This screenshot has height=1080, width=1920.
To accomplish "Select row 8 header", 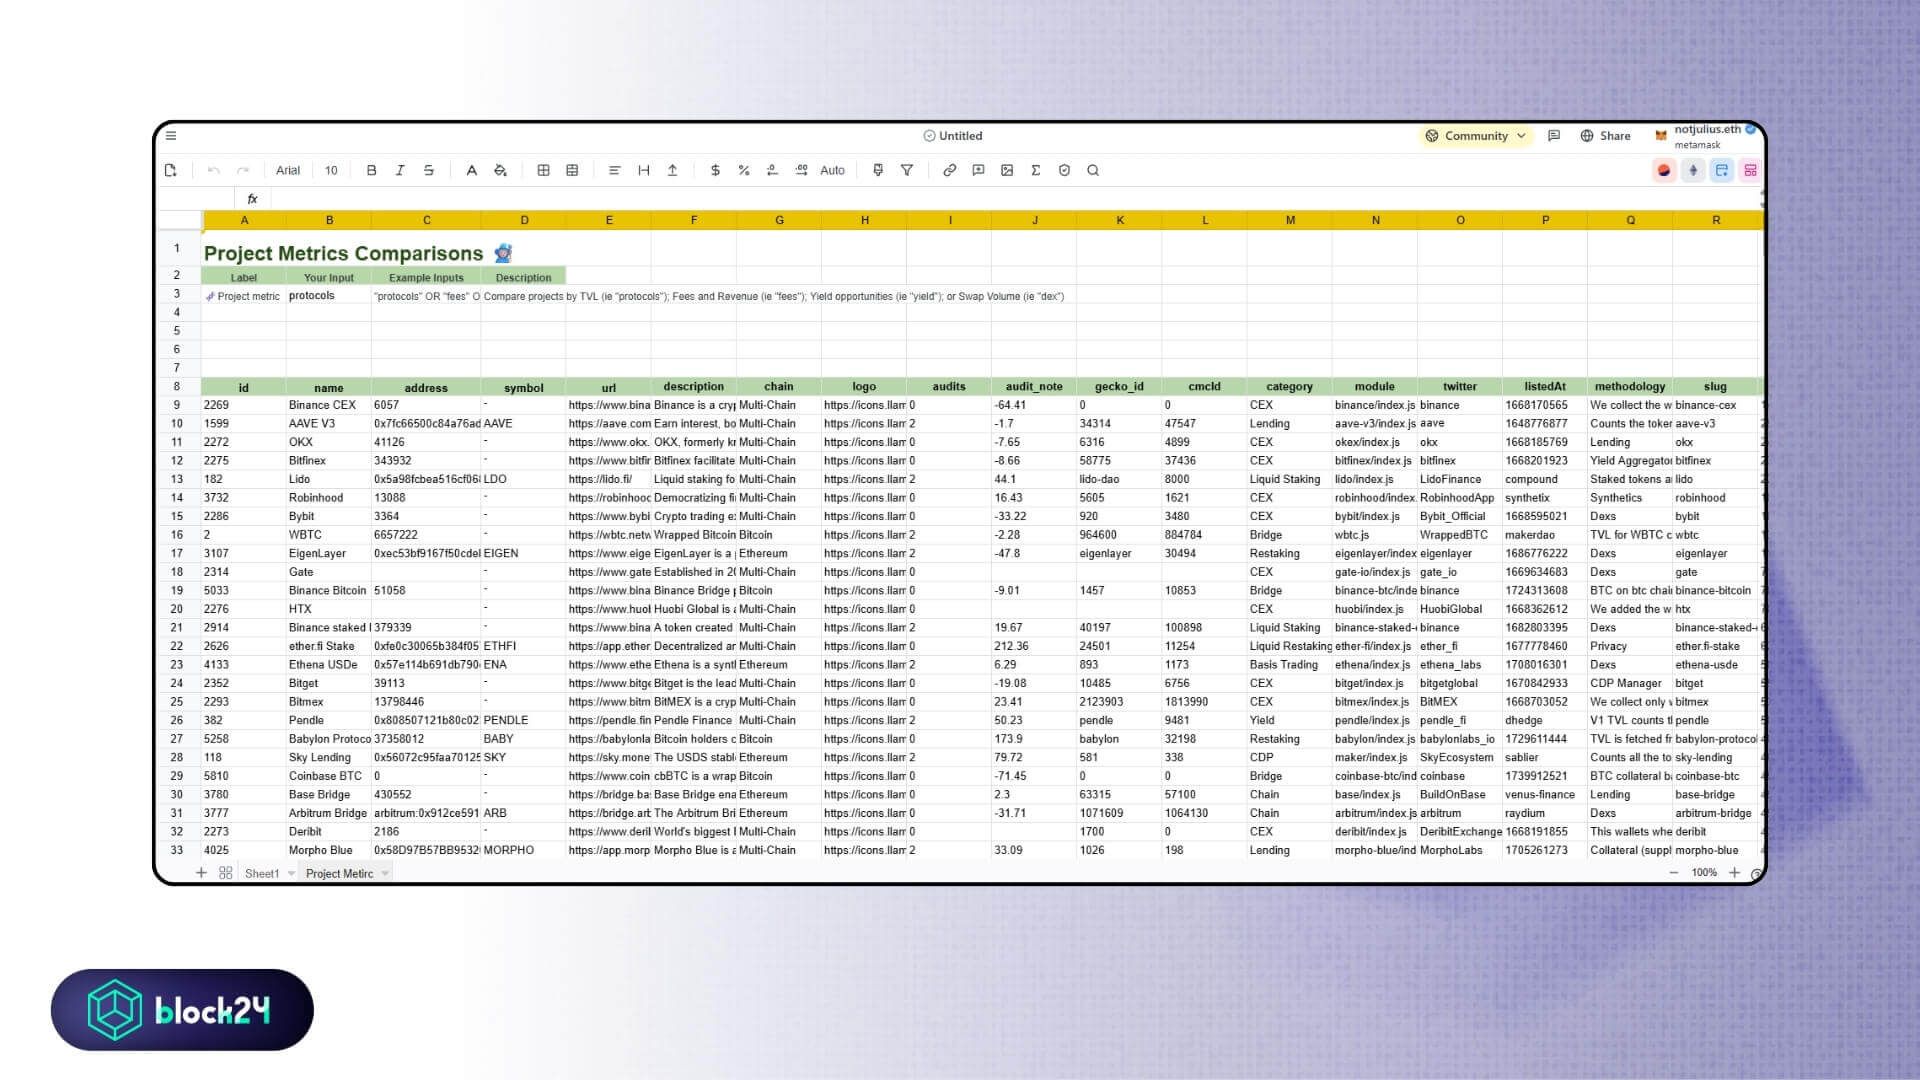I will point(177,387).
